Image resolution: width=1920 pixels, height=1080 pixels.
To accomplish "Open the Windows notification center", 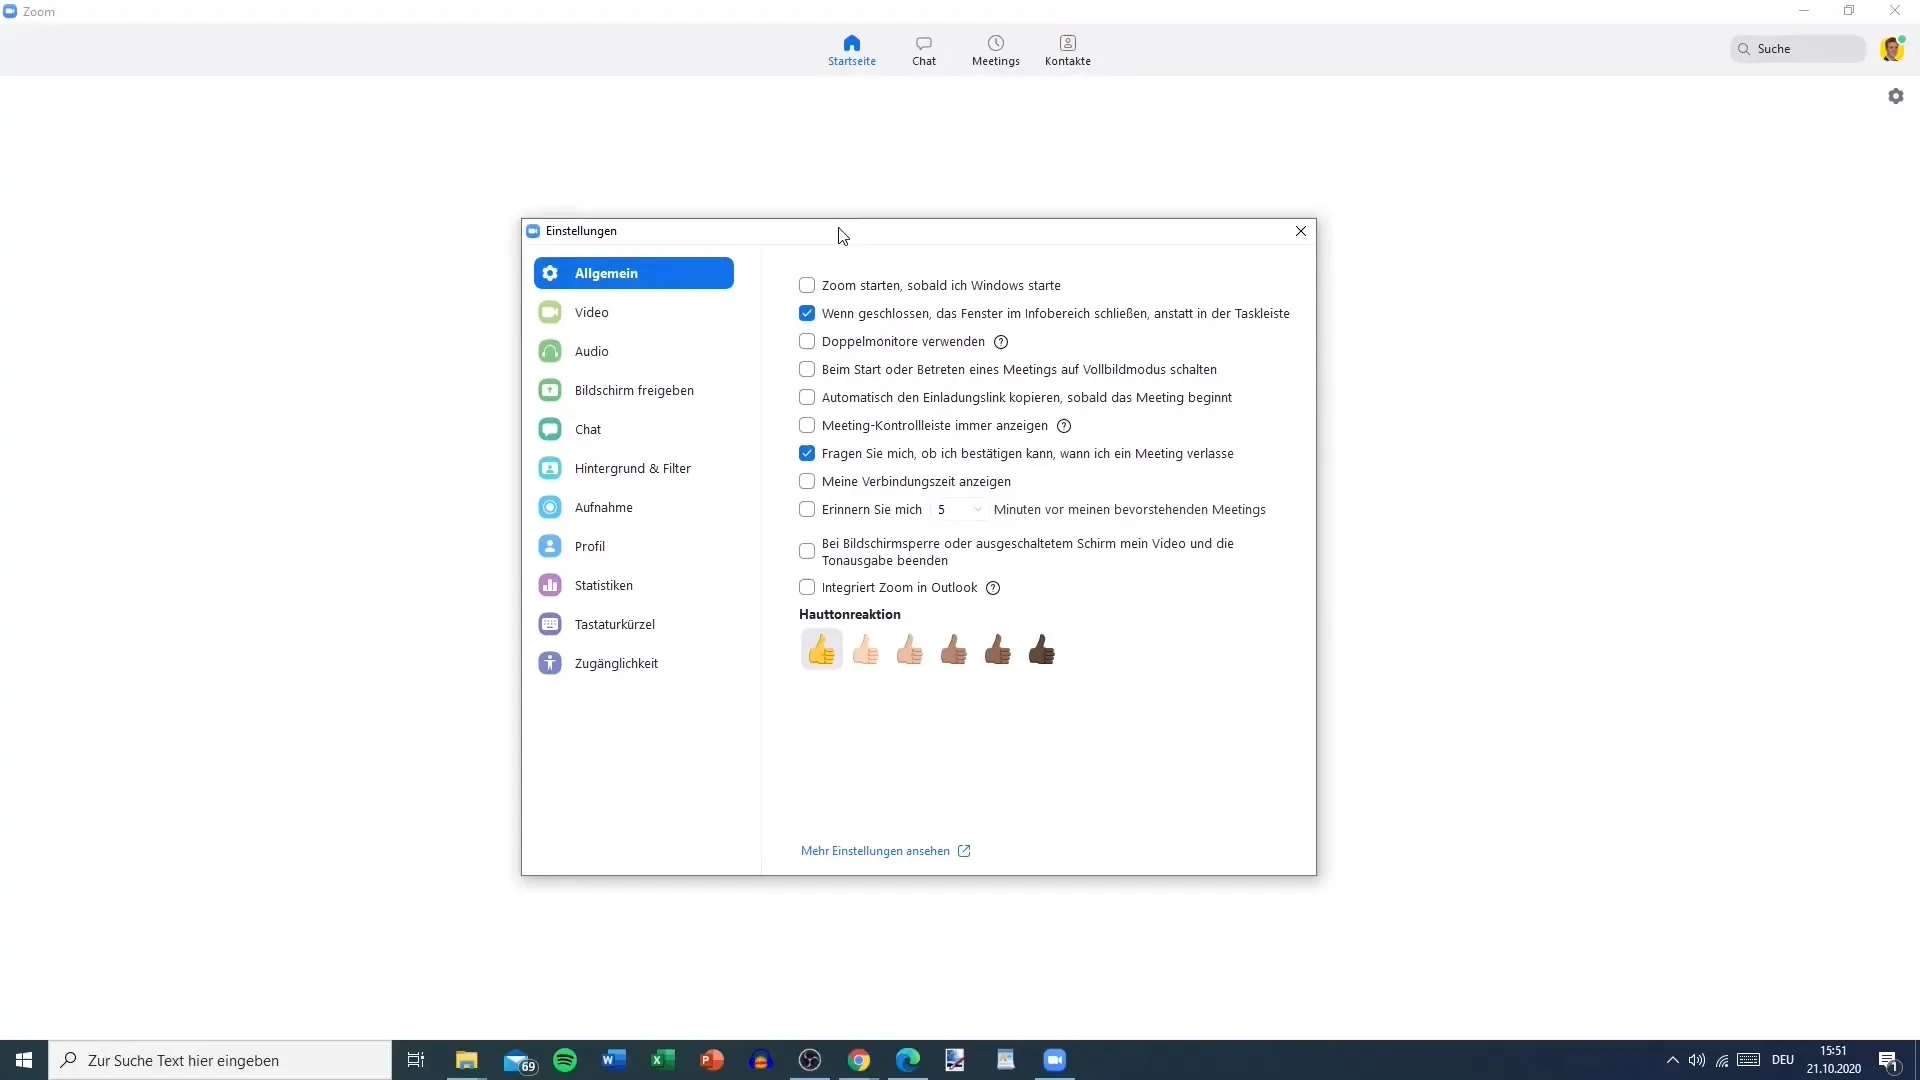I will tap(1889, 1060).
